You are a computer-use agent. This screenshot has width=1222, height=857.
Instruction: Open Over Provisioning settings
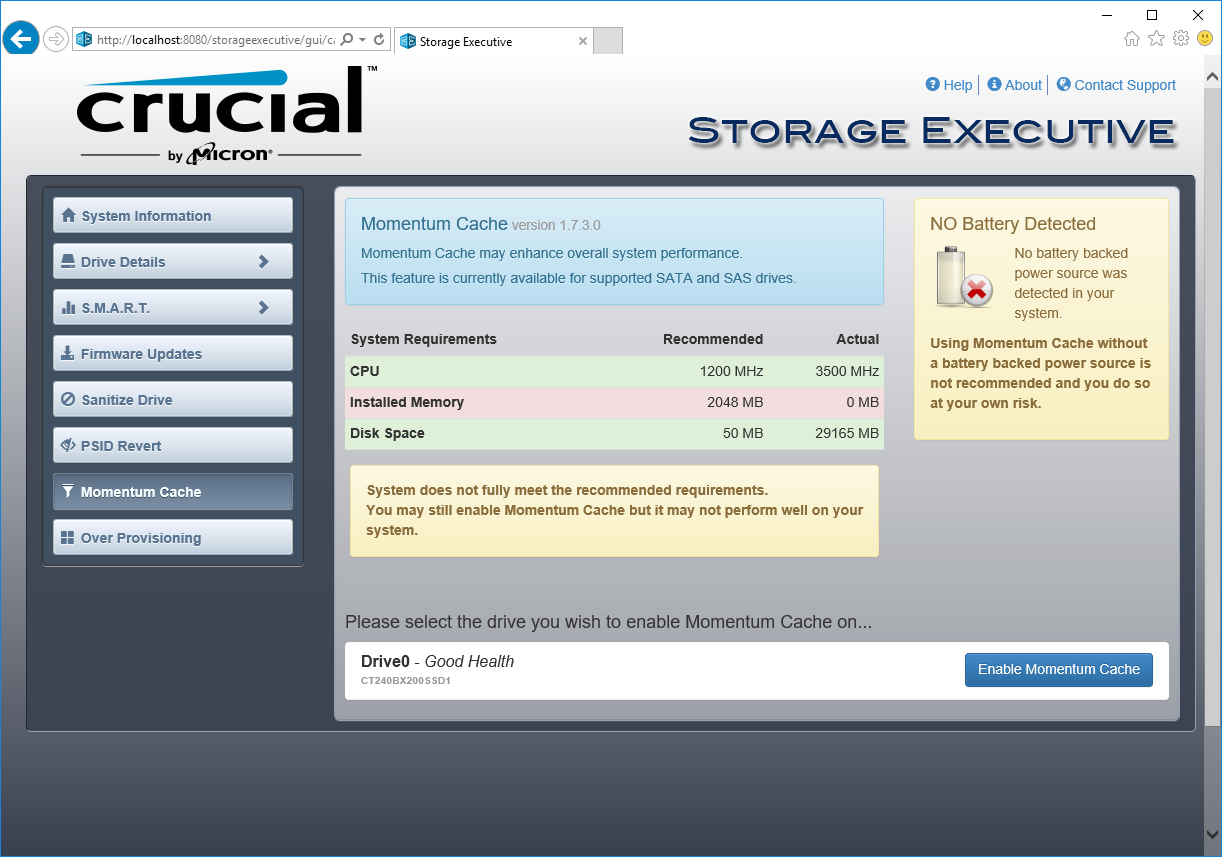173,537
